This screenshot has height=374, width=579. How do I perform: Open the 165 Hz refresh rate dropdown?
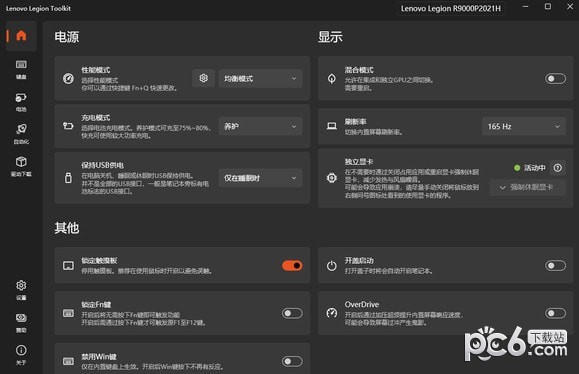(x=524, y=126)
